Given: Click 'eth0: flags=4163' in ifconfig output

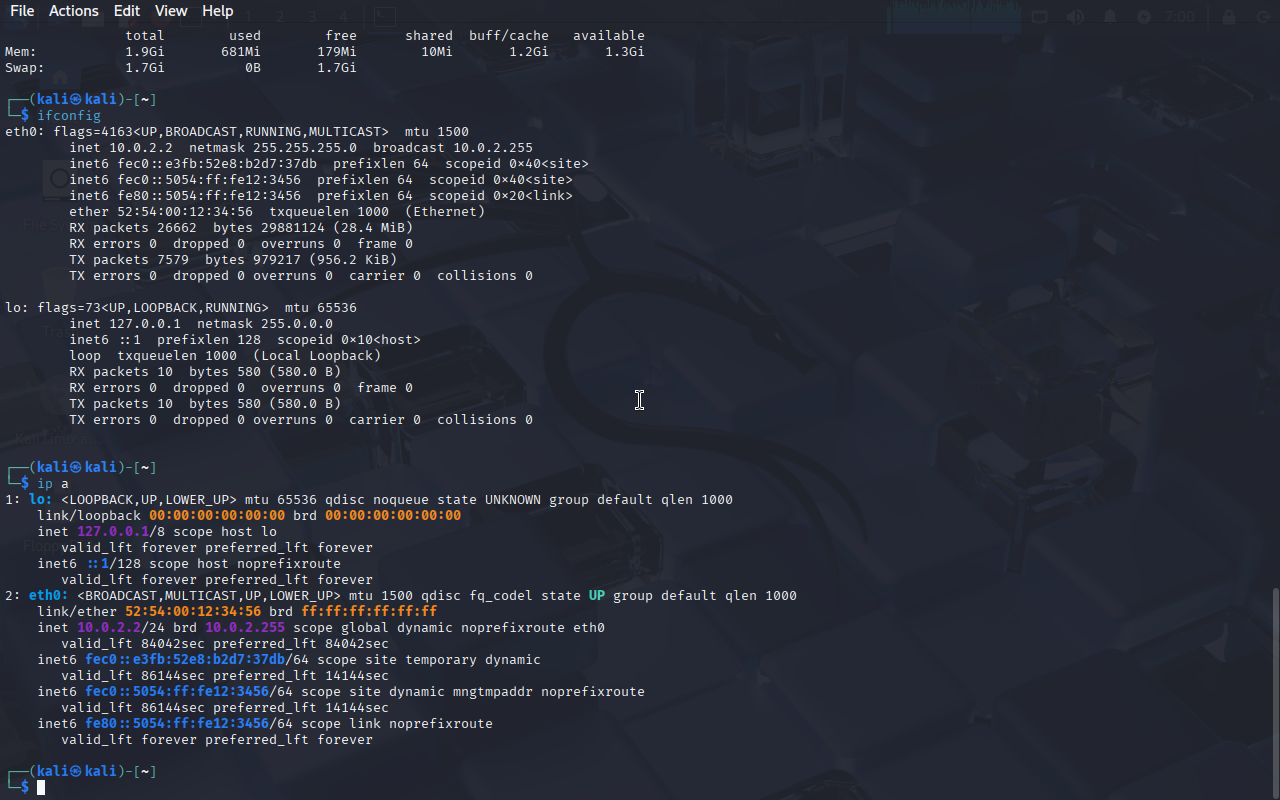Looking at the screenshot, I should (69, 132).
